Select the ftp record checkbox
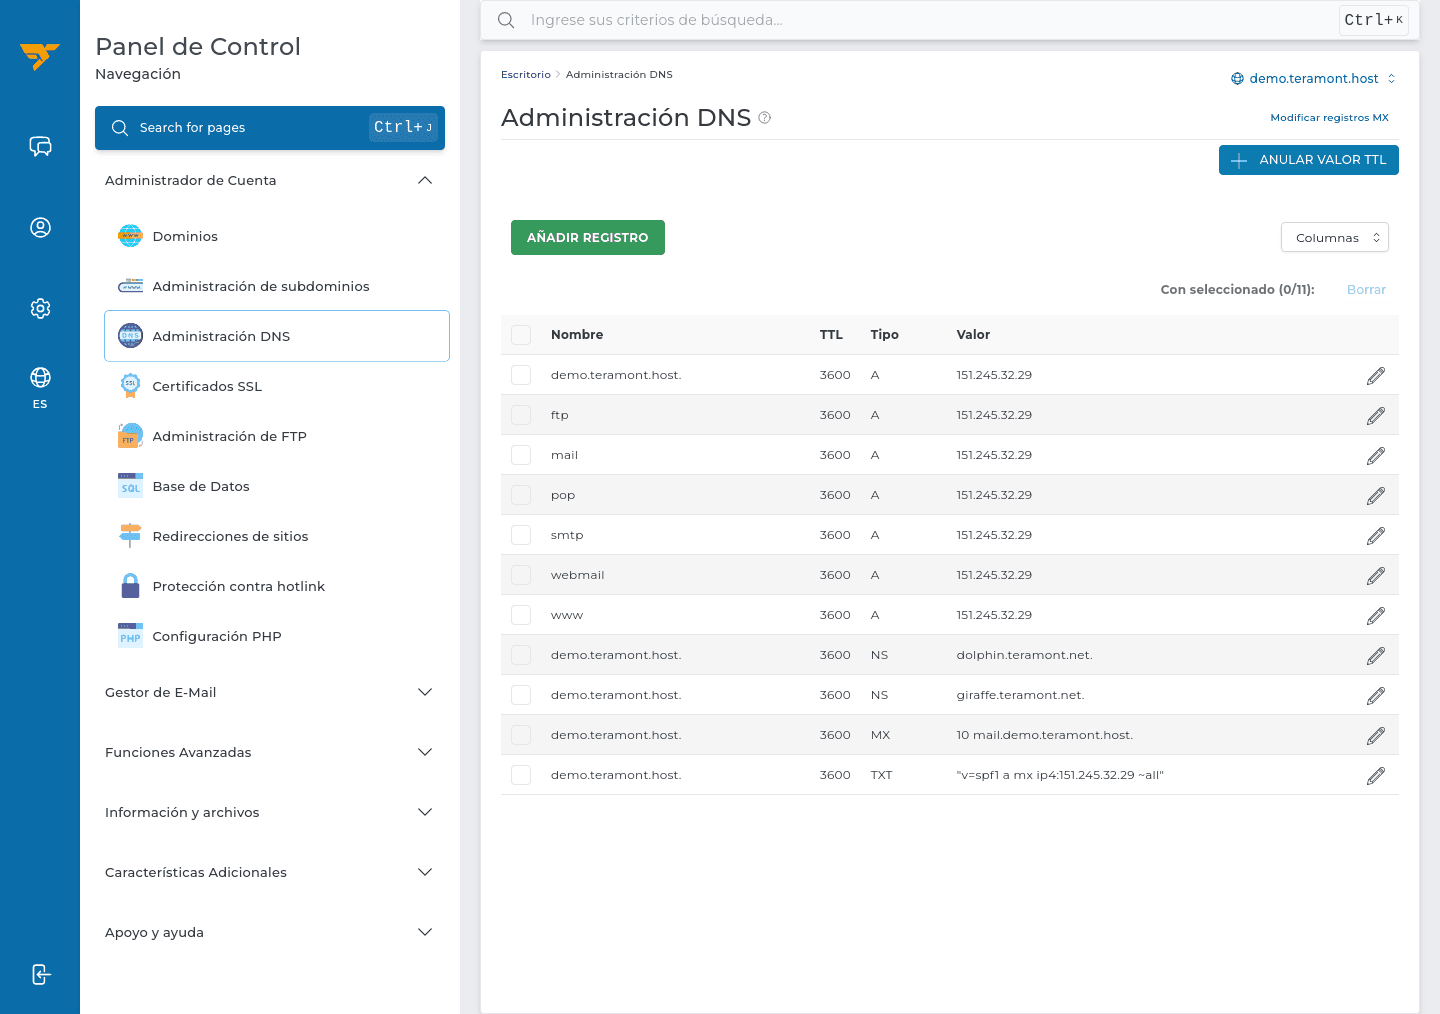Viewport: 1440px width, 1014px height. 521,415
